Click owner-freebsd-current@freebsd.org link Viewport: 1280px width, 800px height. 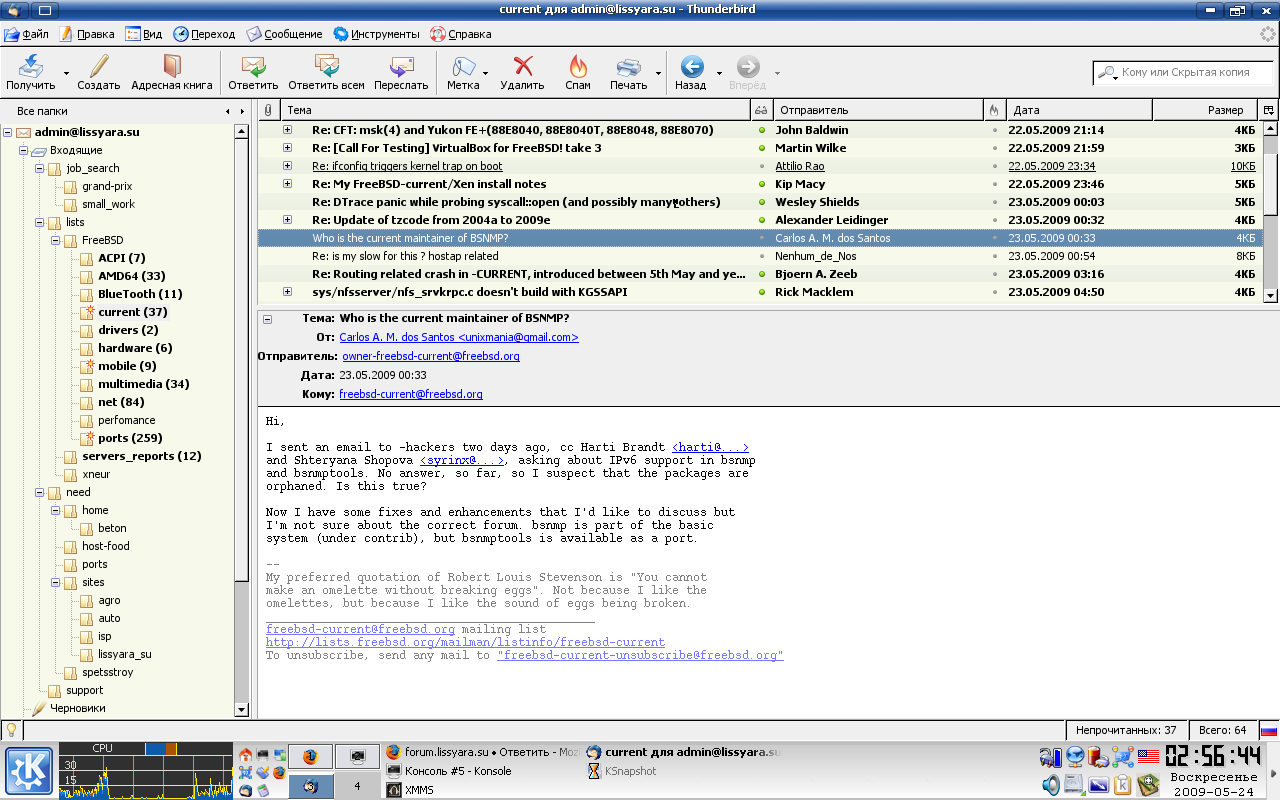pyautogui.click(x=431, y=356)
